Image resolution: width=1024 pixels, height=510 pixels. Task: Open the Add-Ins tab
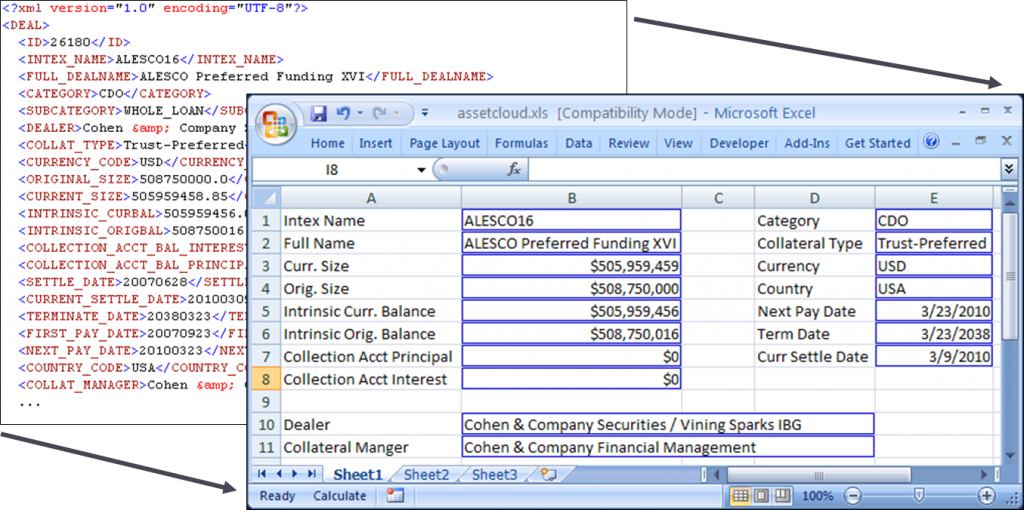807,144
